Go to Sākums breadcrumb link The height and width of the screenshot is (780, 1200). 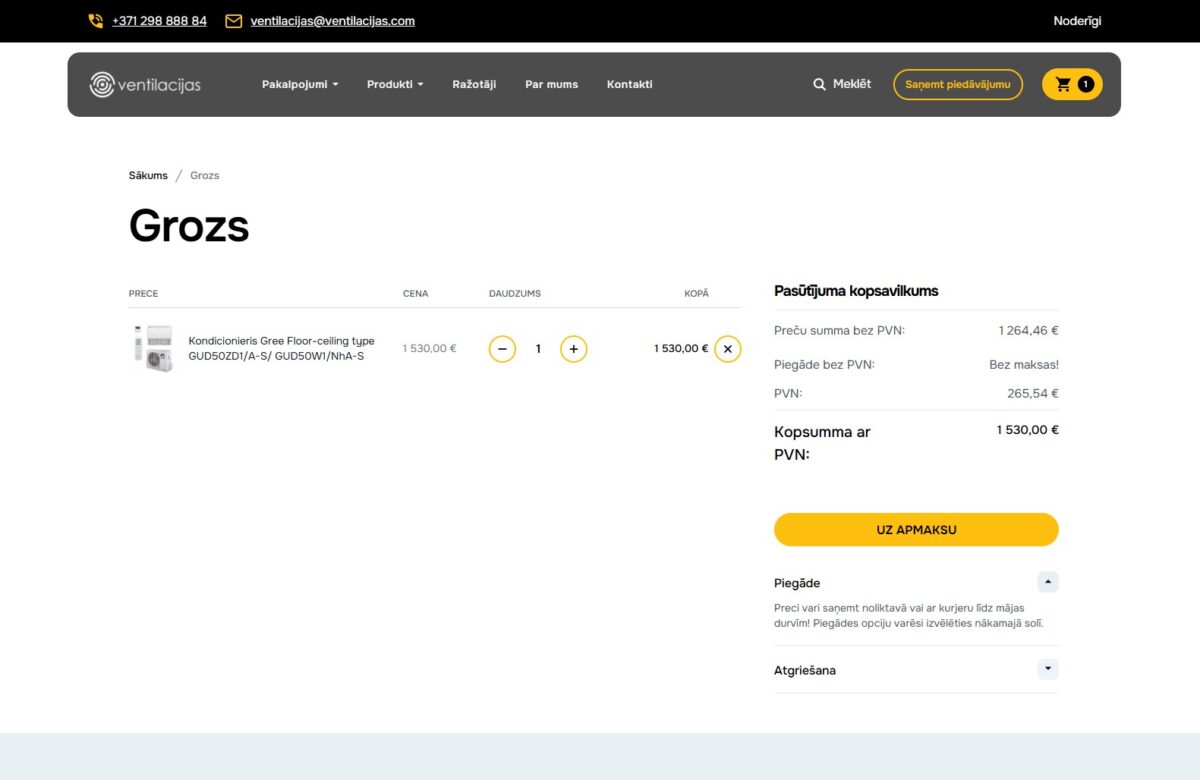(148, 175)
